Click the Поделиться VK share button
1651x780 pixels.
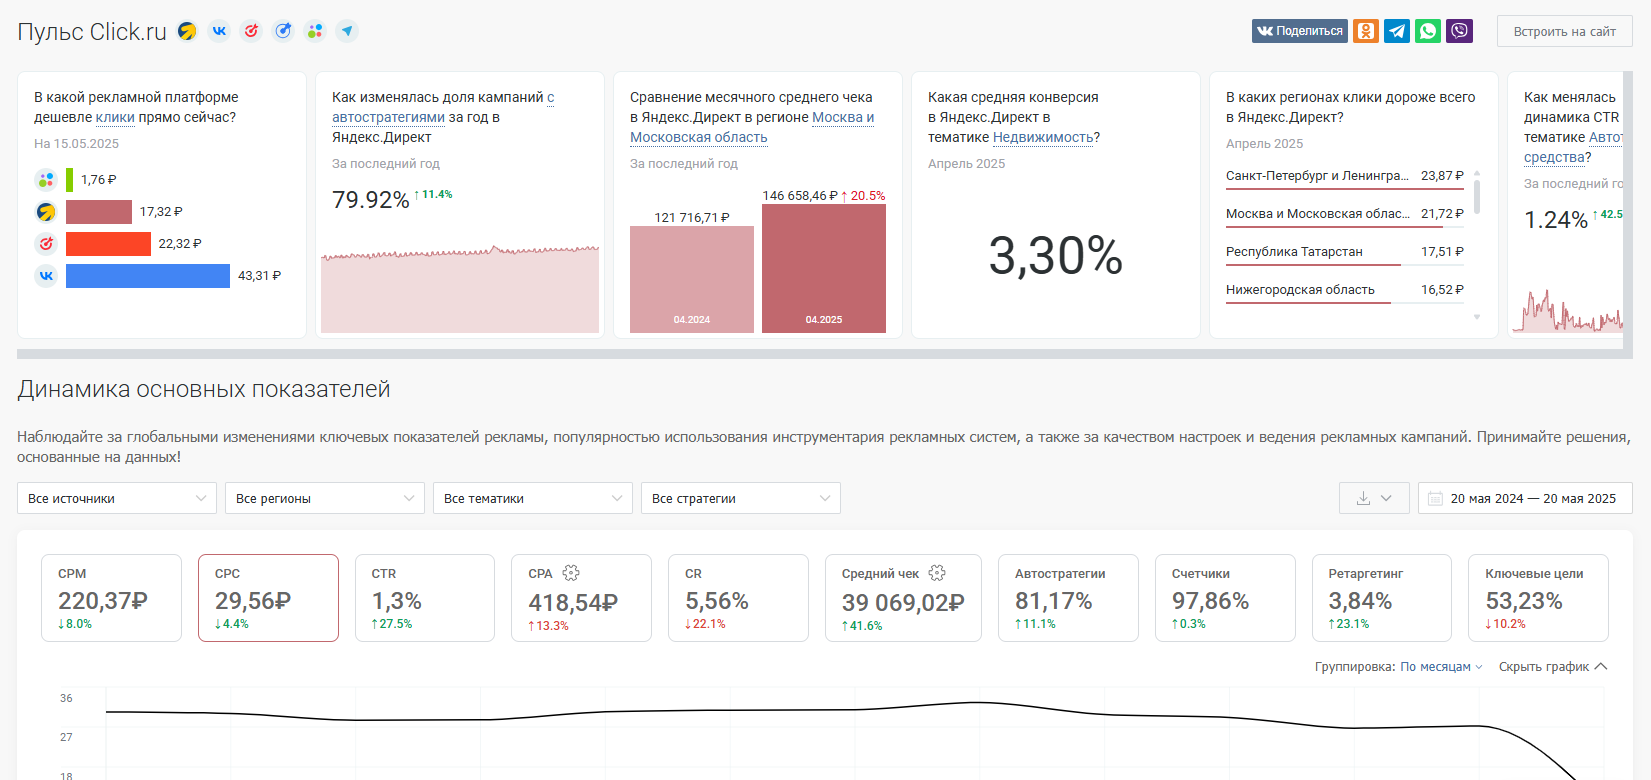click(1300, 31)
